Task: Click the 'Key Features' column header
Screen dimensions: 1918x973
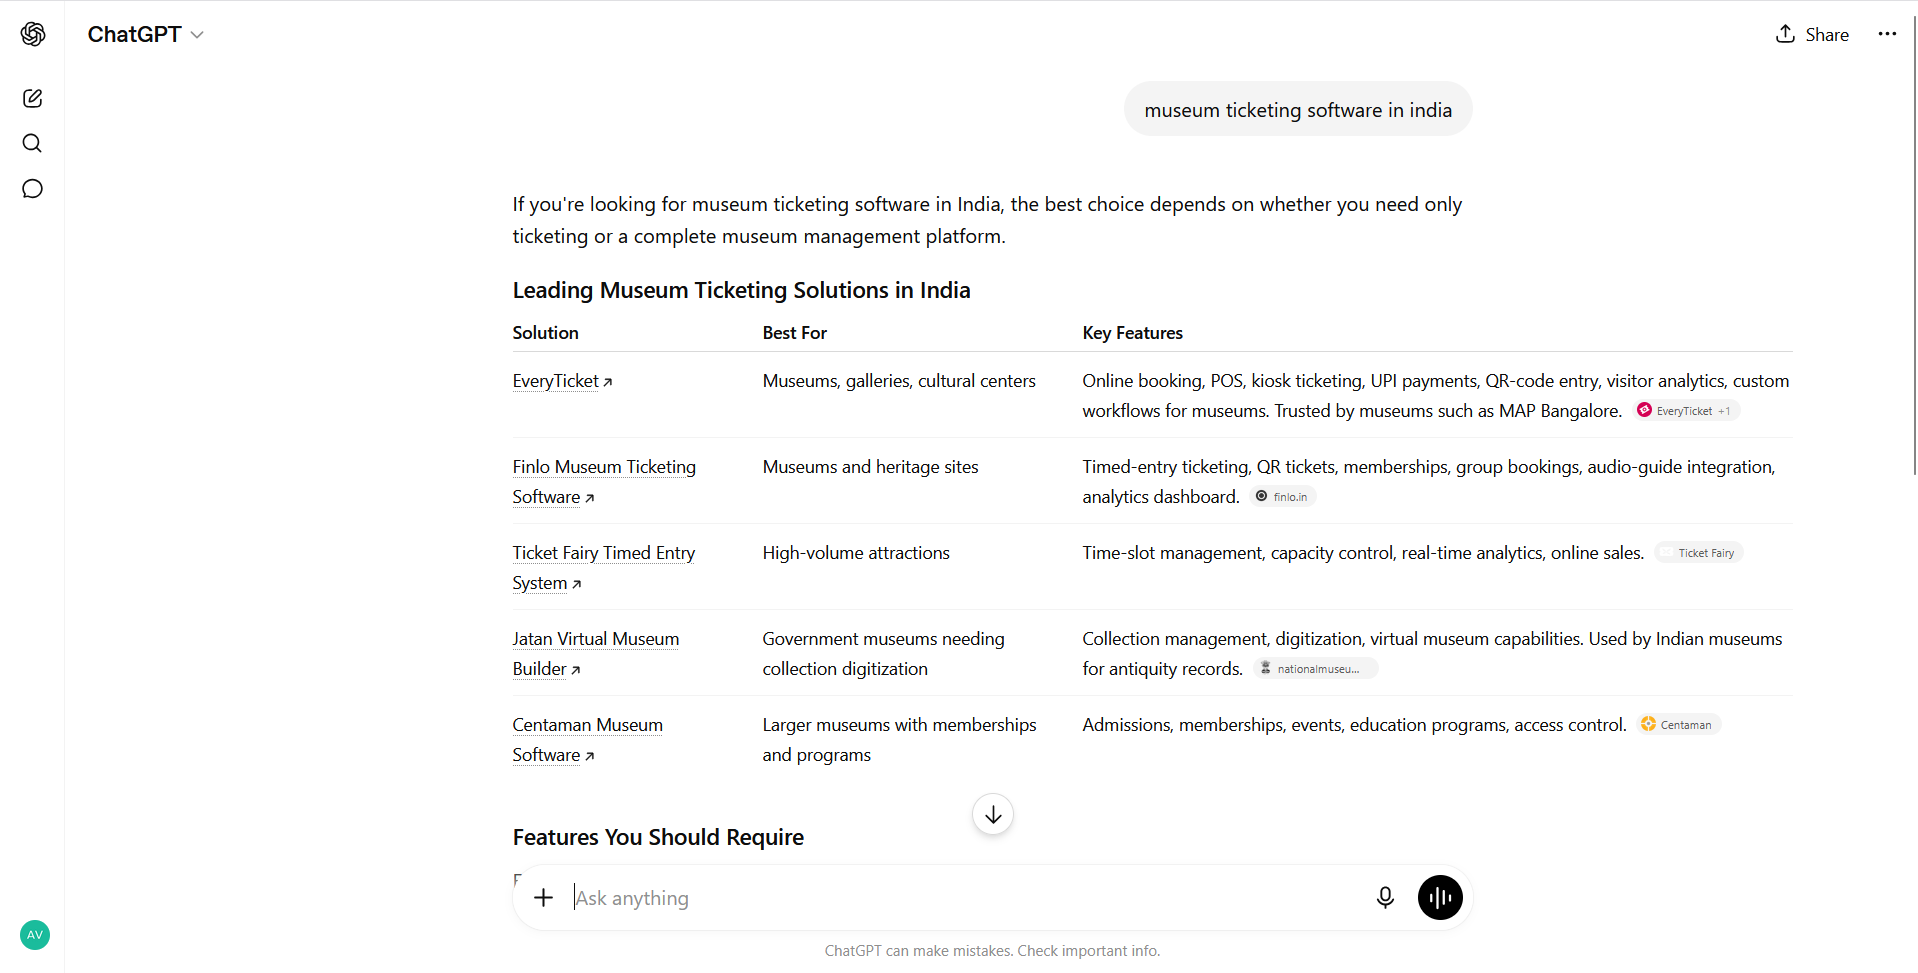Action: click(1132, 333)
